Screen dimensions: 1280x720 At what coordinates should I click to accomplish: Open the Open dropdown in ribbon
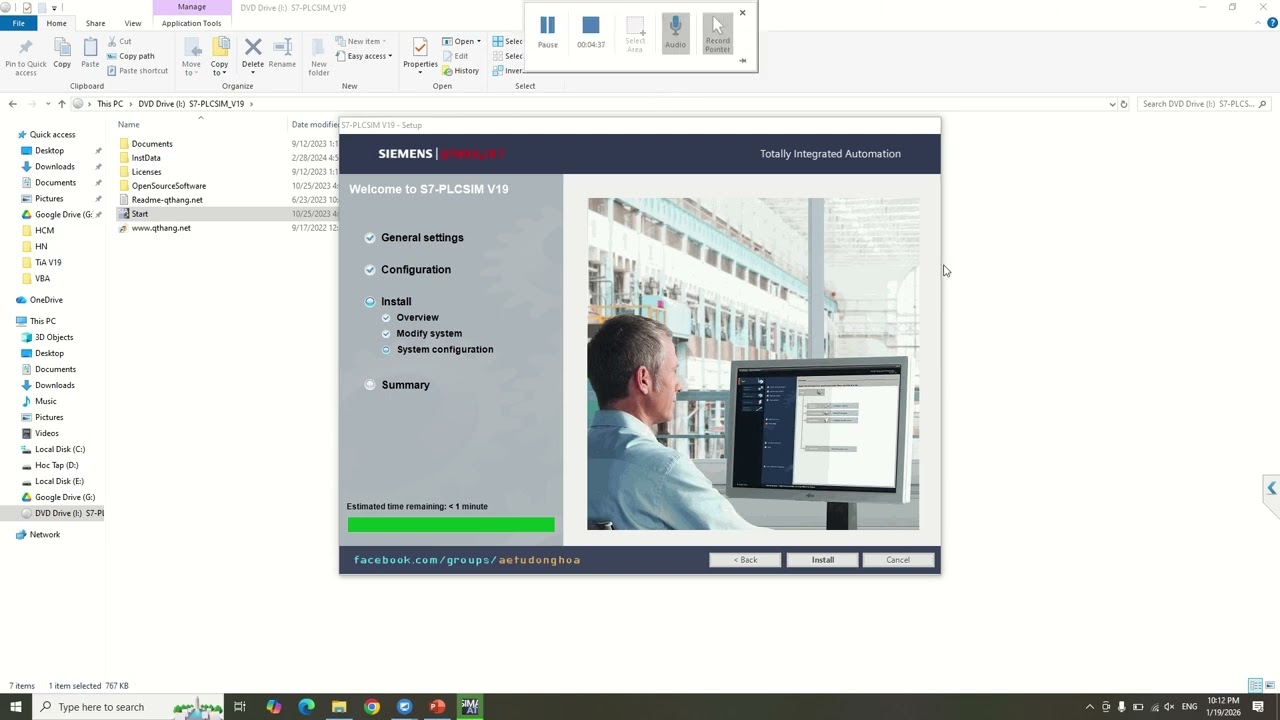[x=462, y=42]
